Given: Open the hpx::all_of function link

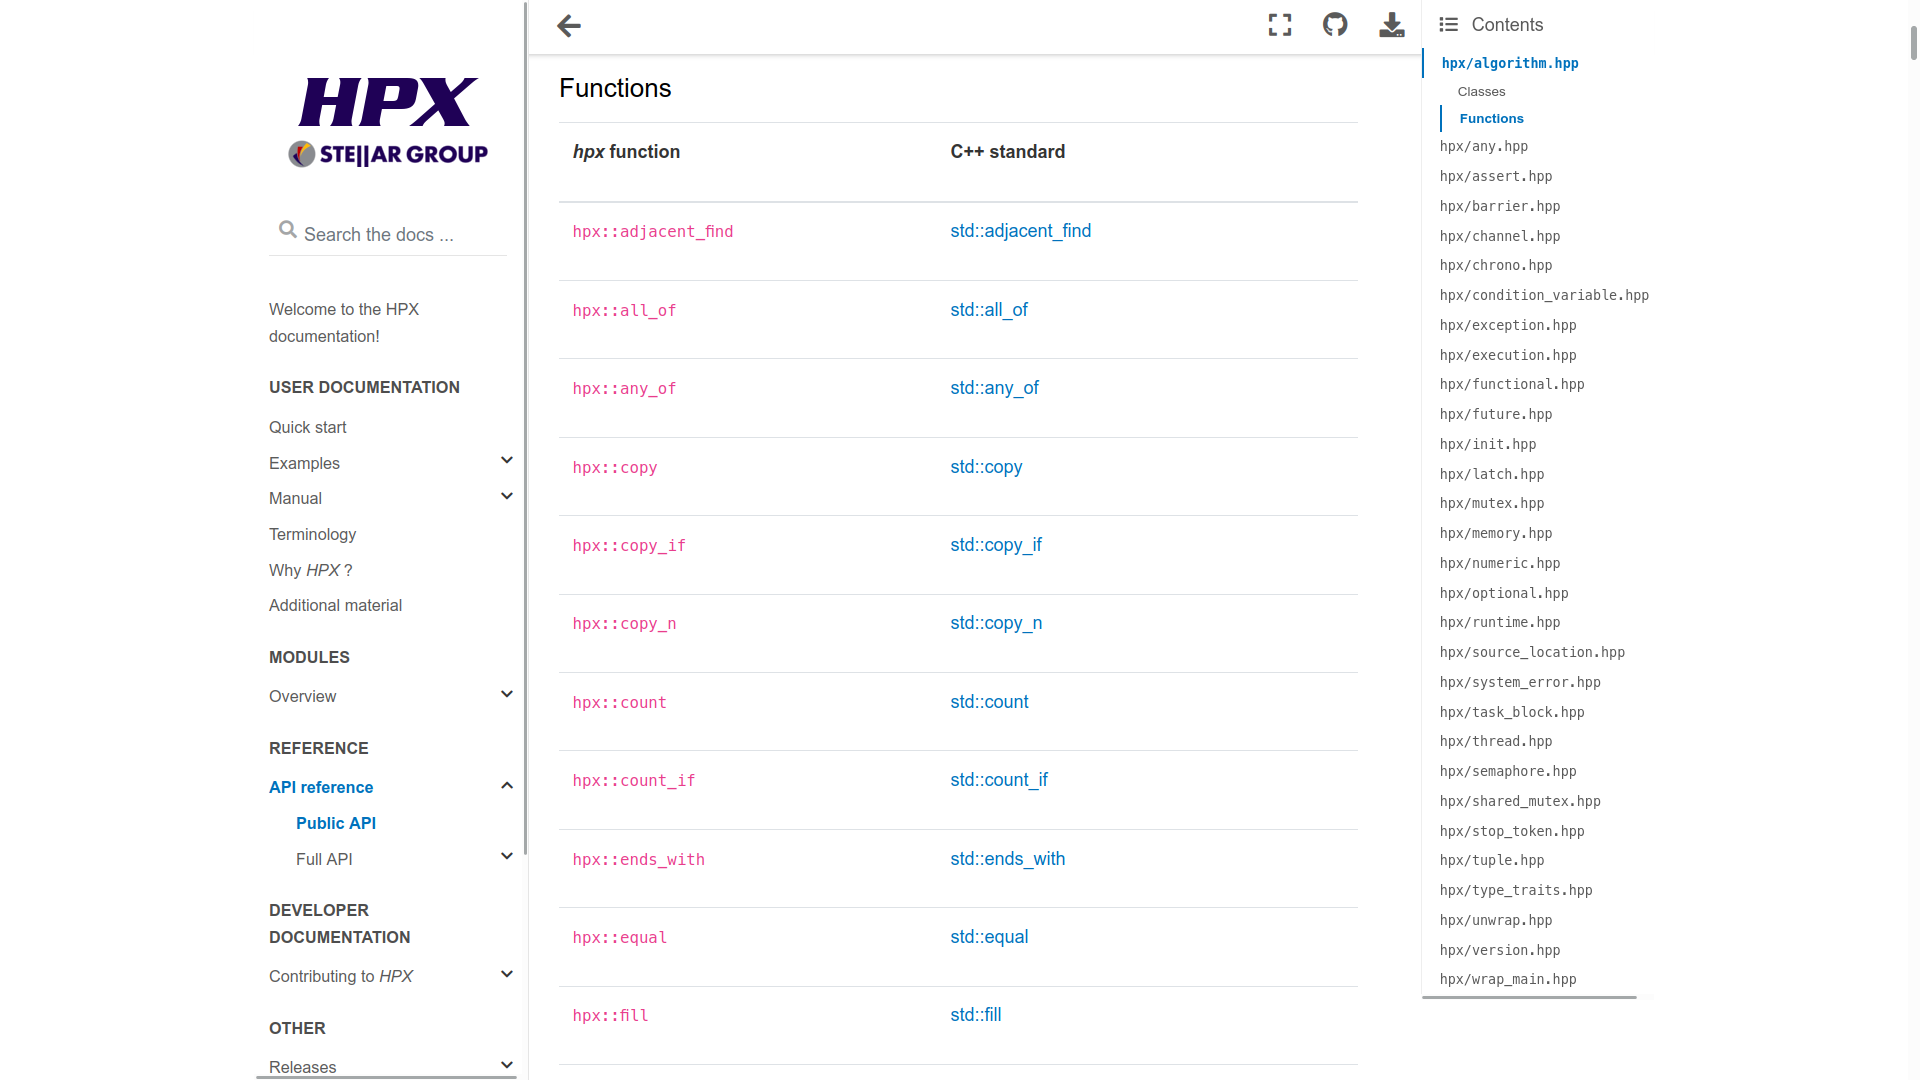Looking at the screenshot, I should pyautogui.click(x=624, y=311).
